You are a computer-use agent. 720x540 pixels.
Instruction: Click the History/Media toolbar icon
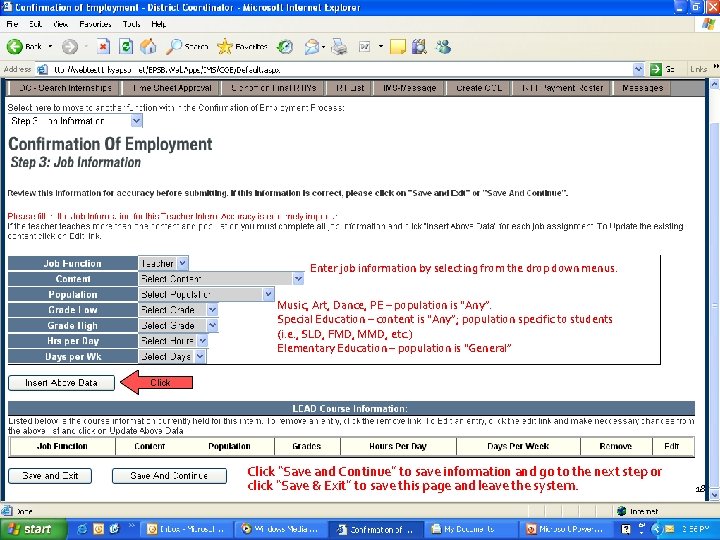(x=285, y=46)
